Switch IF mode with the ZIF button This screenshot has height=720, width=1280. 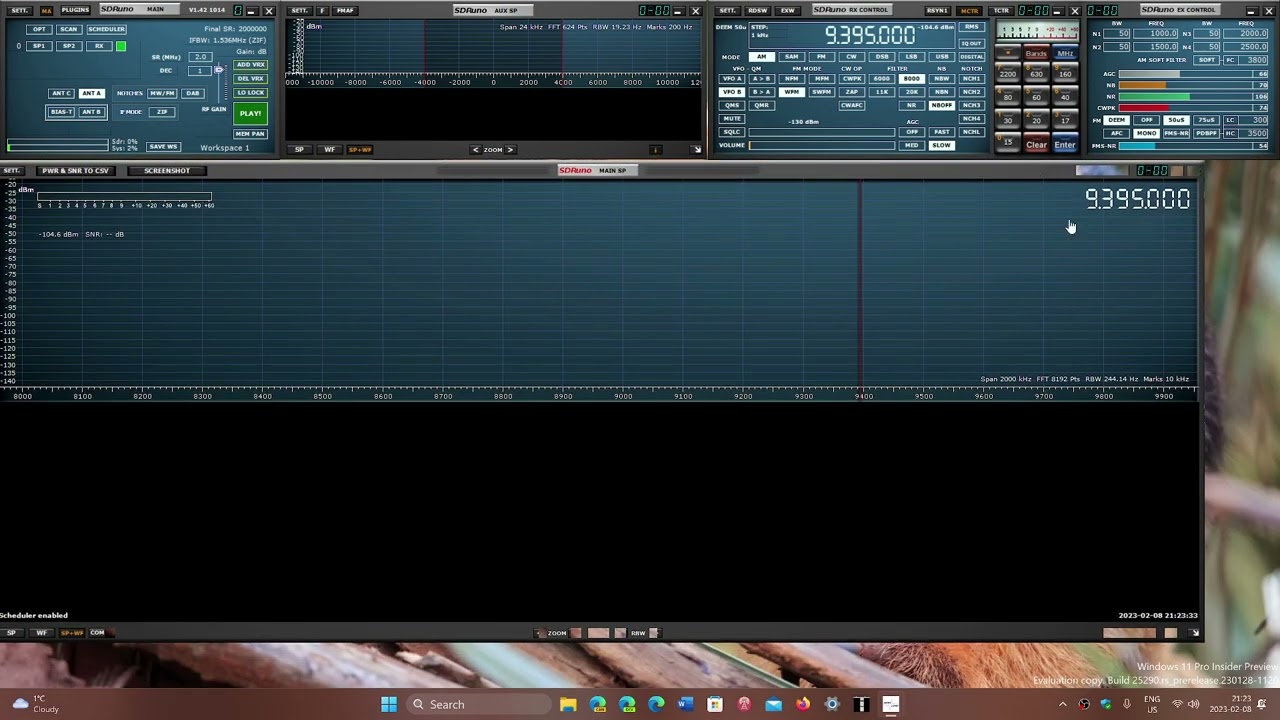coord(162,112)
